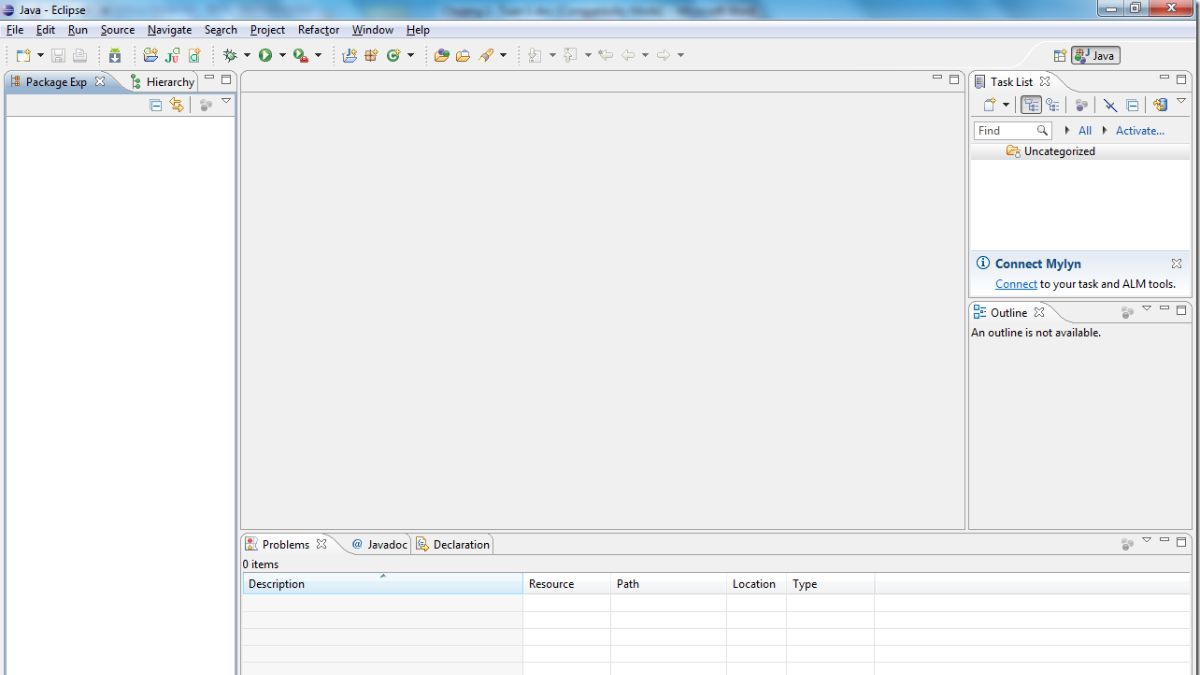The height and width of the screenshot is (675, 1200).
Task: Click the Debug bug icon
Action: pyautogui.click(x=230, y=56)
